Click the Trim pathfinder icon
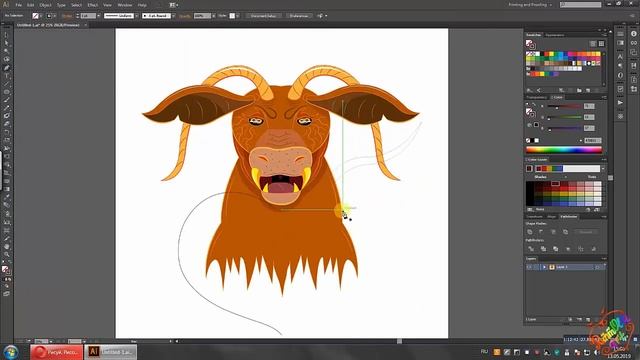Screen dimensions: 640x360 point(543,249)
